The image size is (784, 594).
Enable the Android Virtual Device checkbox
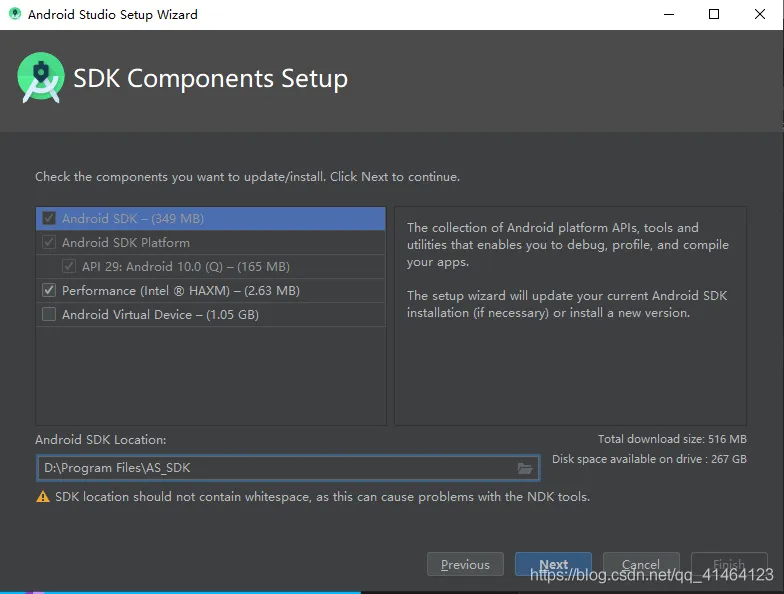(49, 314)
